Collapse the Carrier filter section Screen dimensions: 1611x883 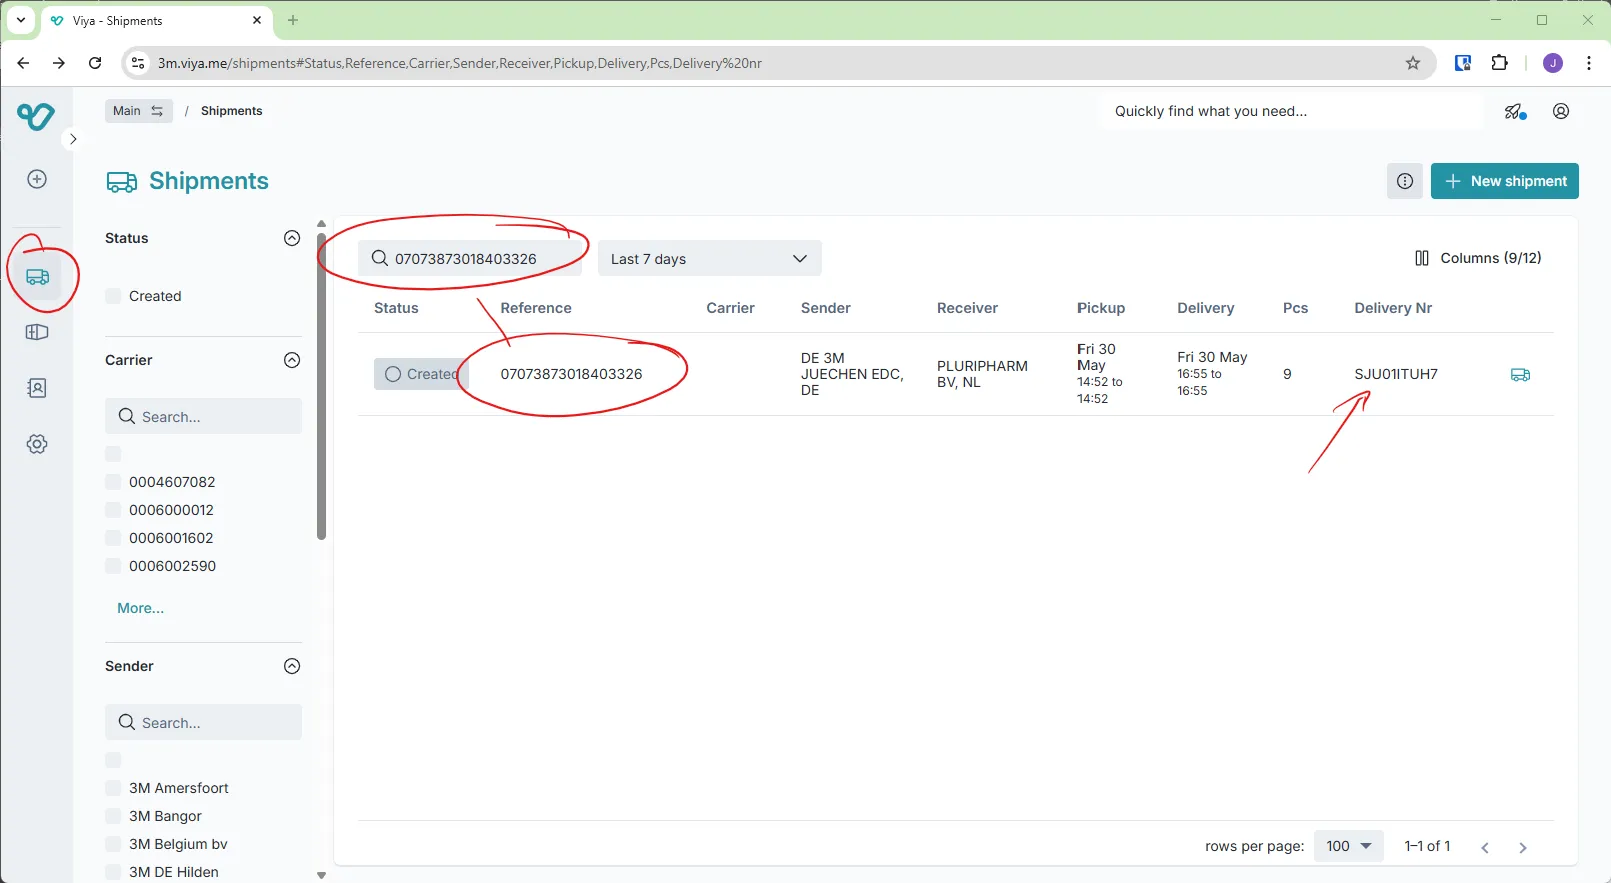coord(292,360)
